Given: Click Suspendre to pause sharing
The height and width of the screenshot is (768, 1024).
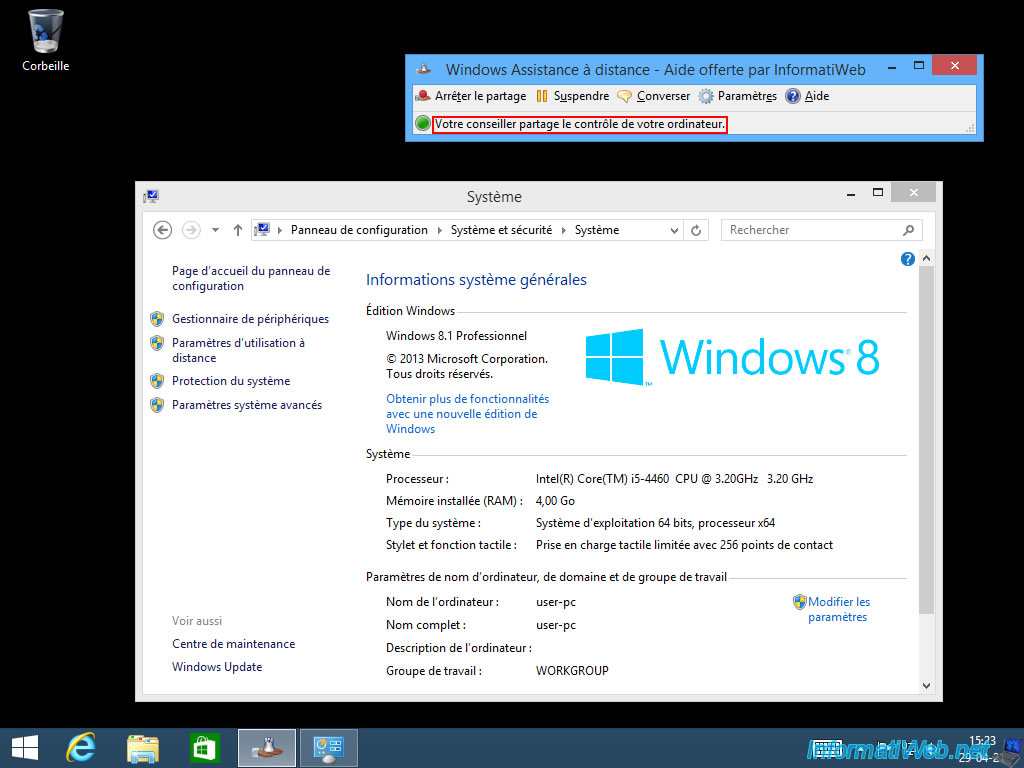Looking at the screenshot, I should tap(573, 96).
